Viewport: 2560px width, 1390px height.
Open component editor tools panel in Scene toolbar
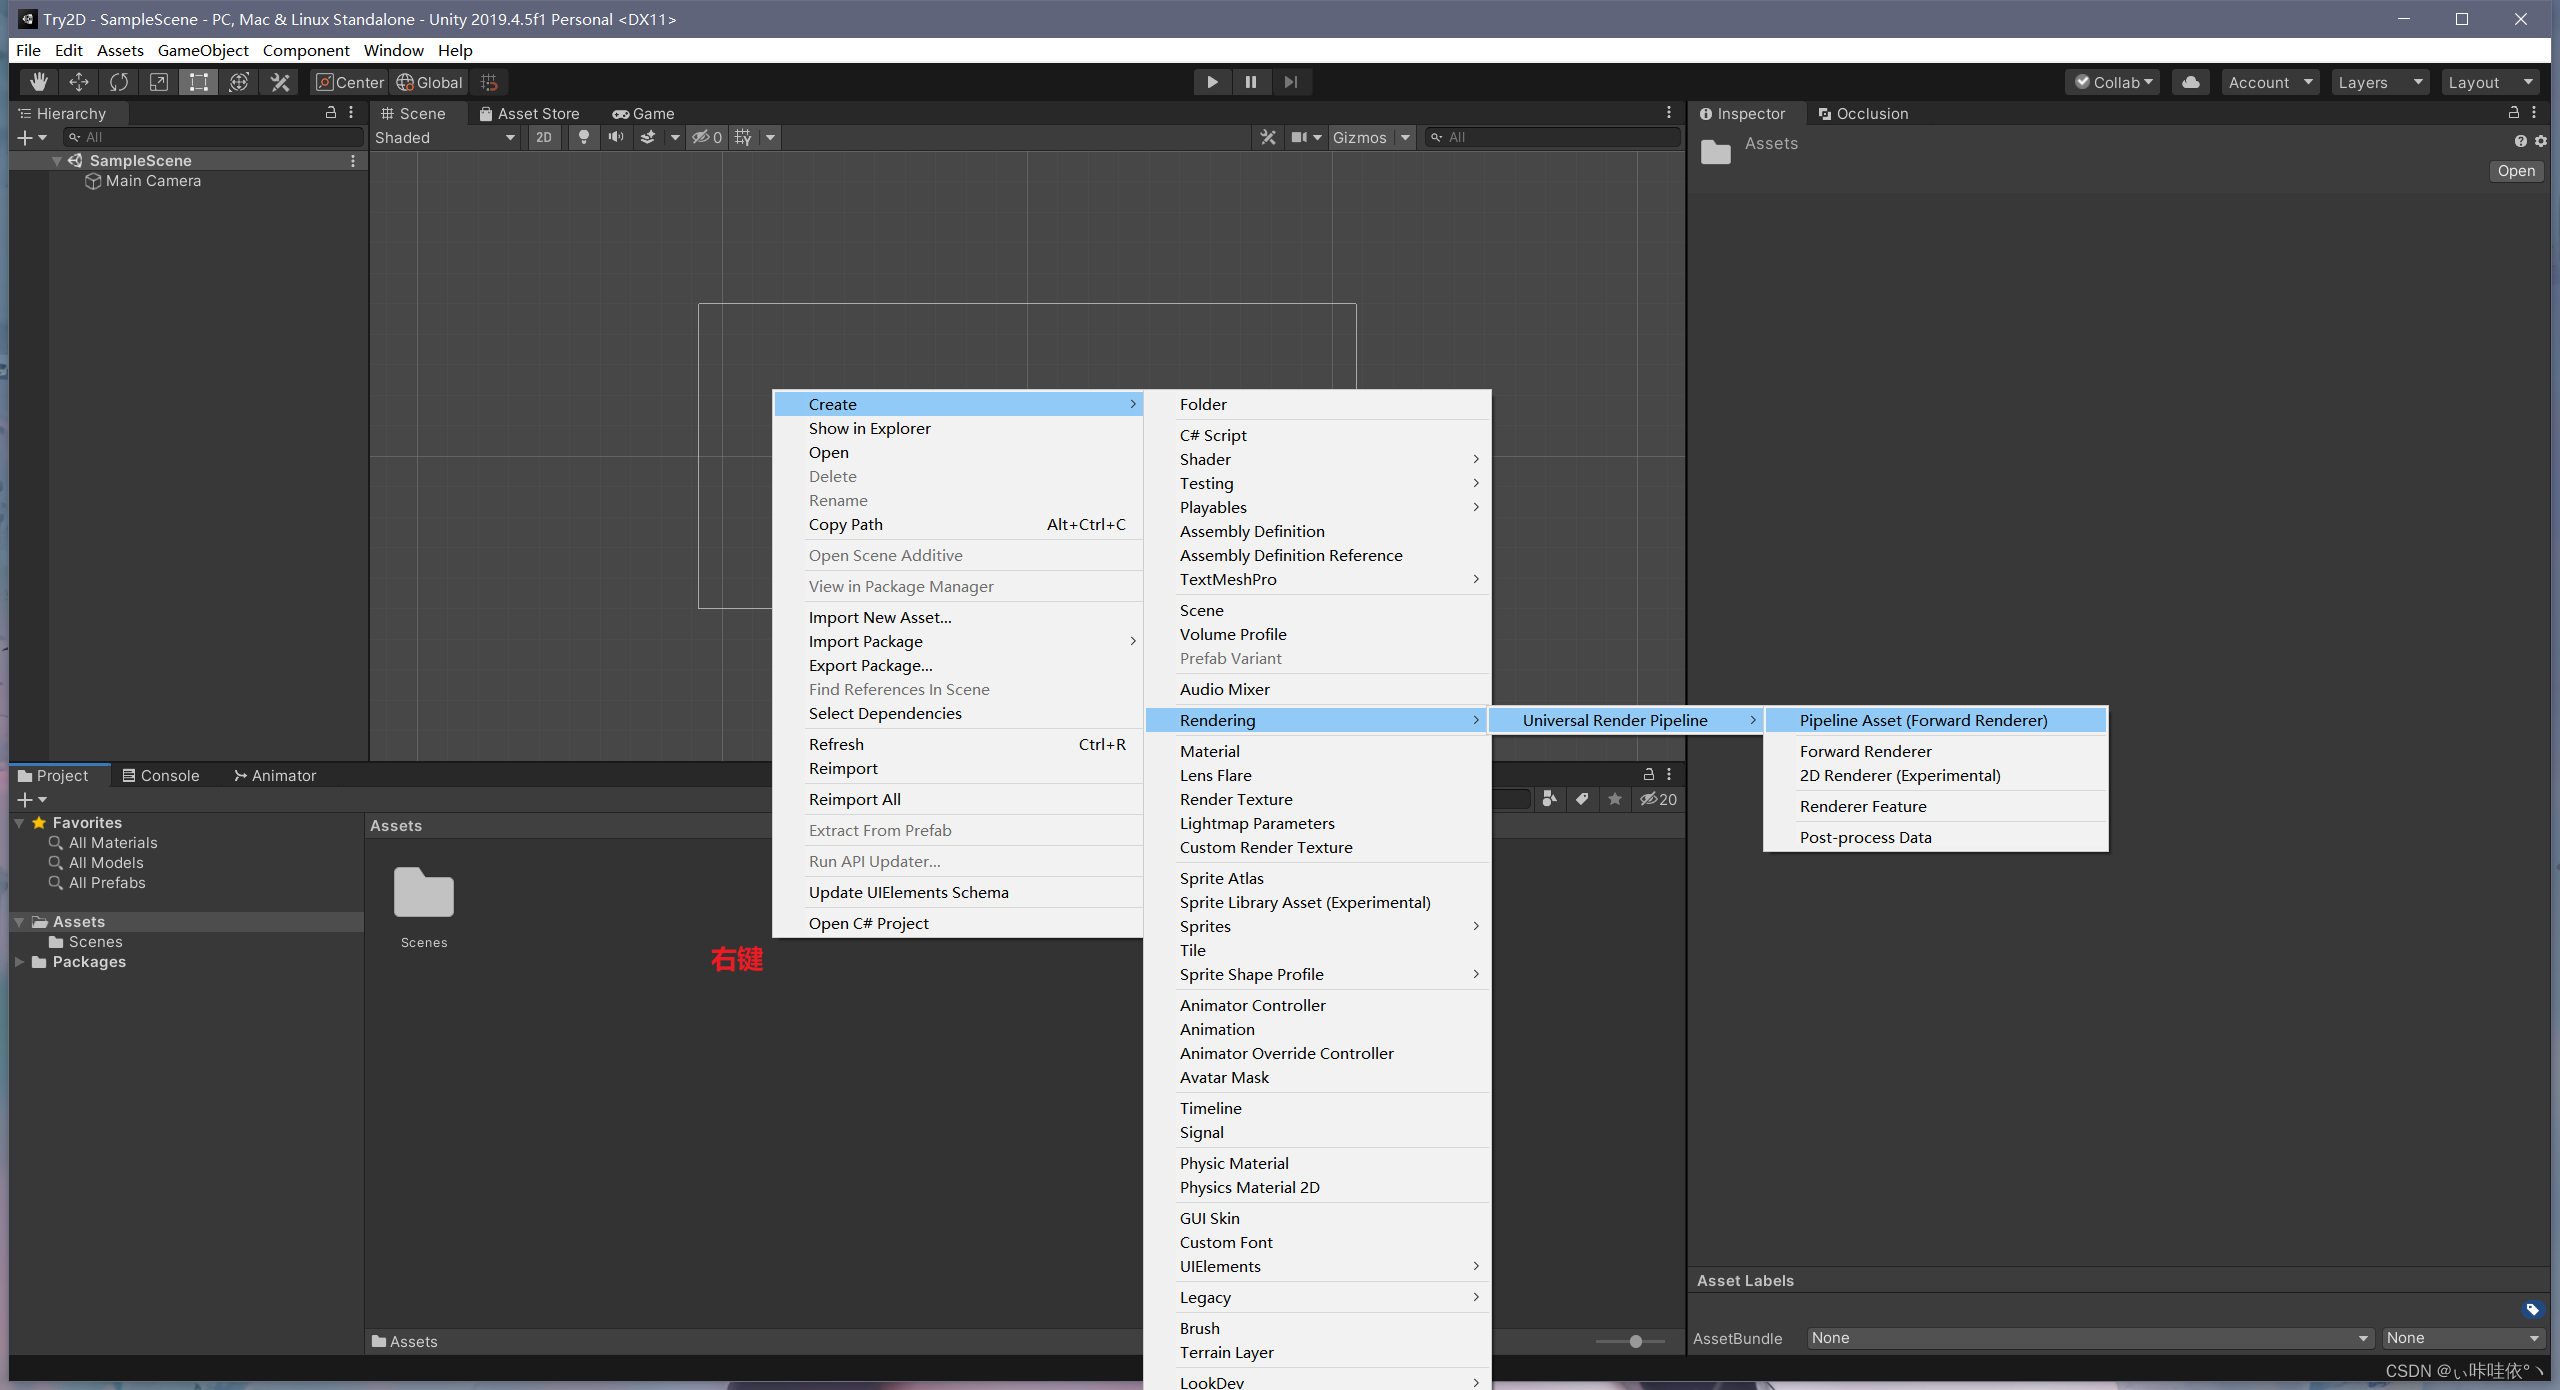pyautogui.click(x=1268, y=137)
